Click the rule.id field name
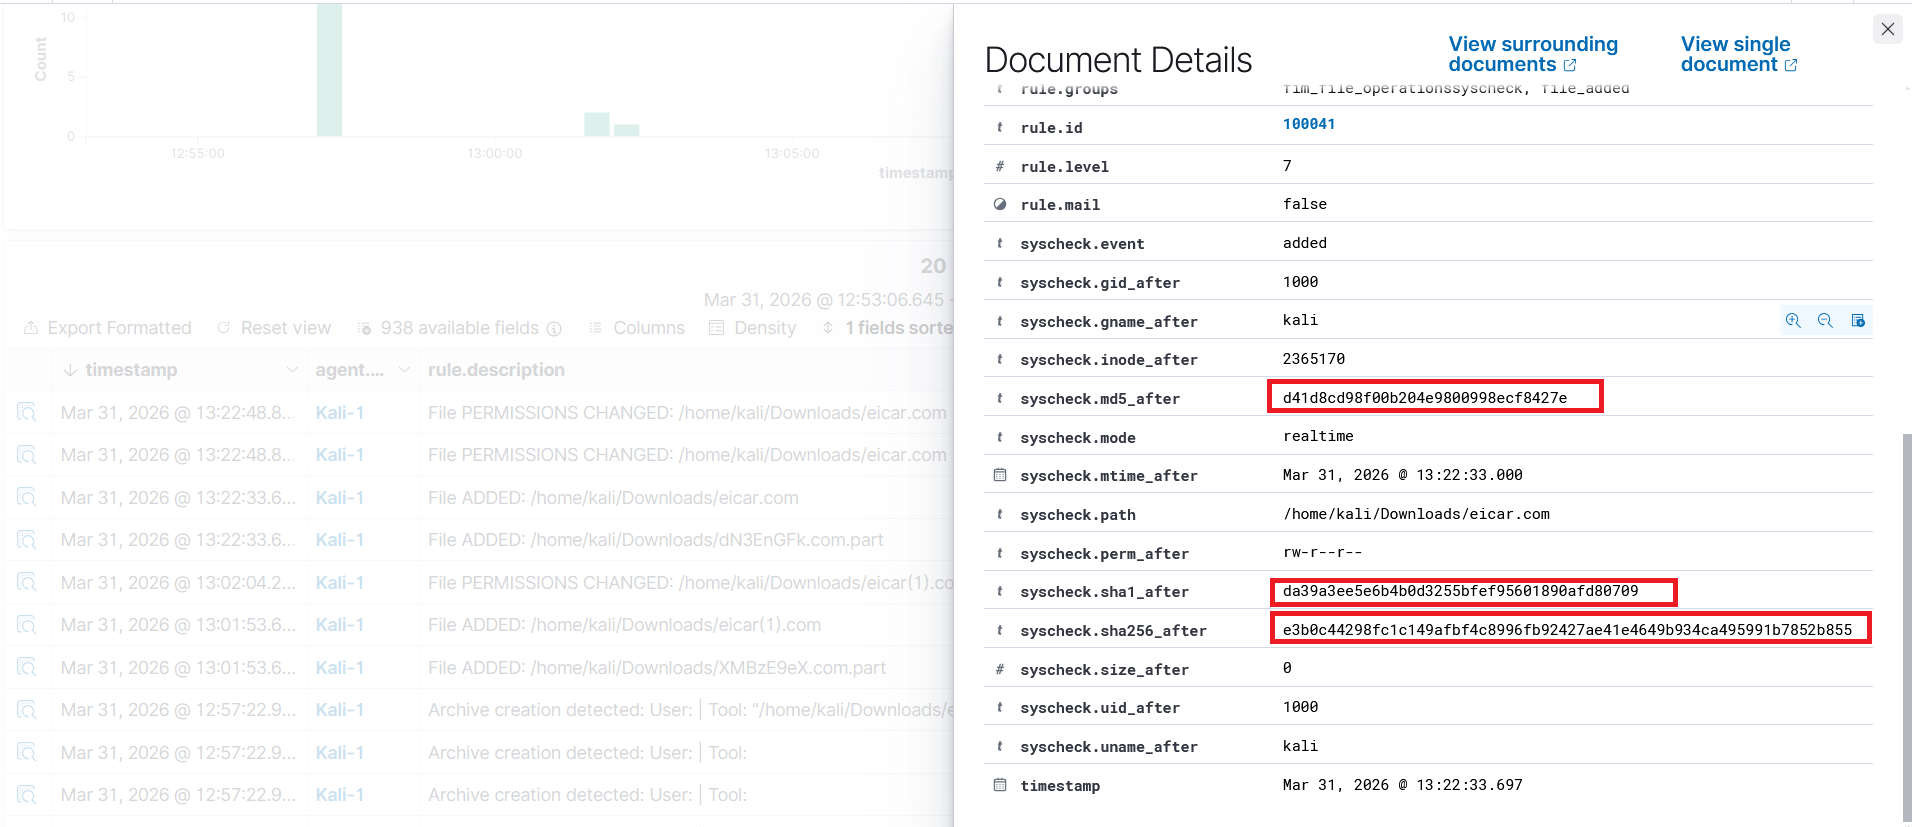 [x=1052, y=128]
